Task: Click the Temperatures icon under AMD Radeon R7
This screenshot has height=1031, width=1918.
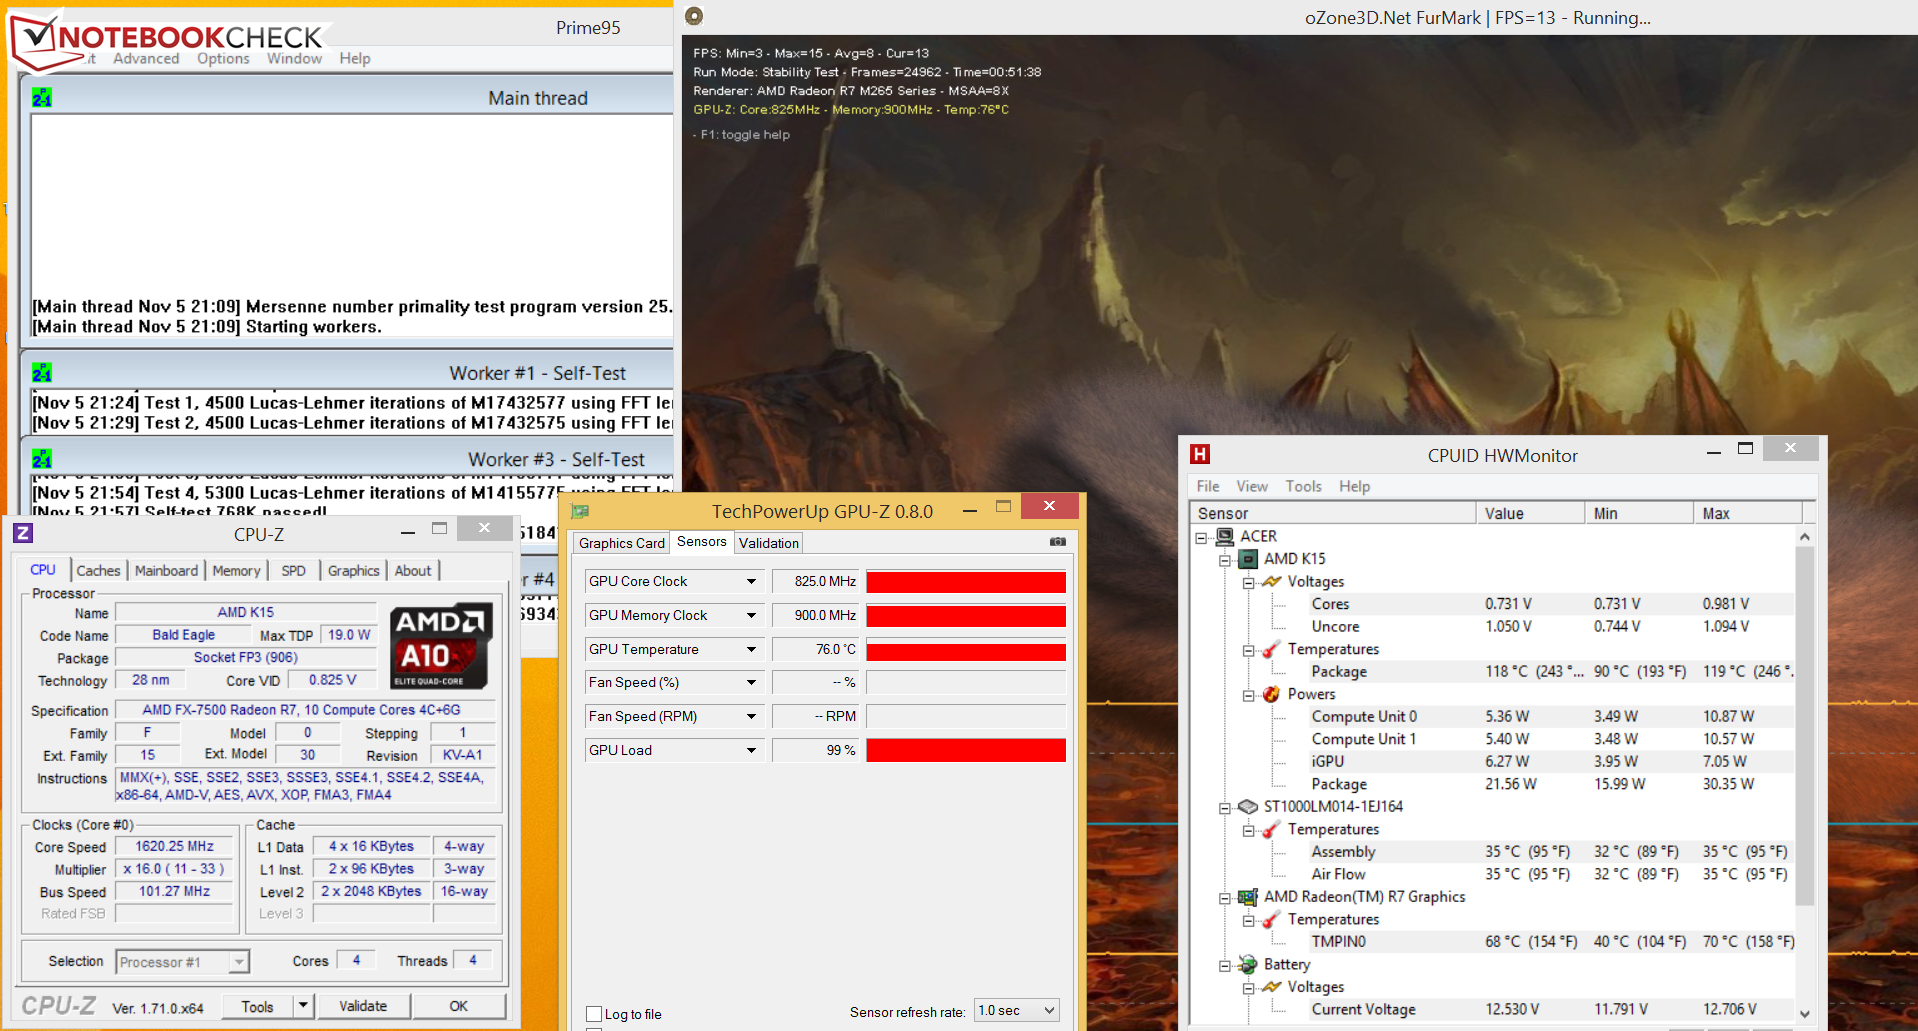Action: 1272,919
